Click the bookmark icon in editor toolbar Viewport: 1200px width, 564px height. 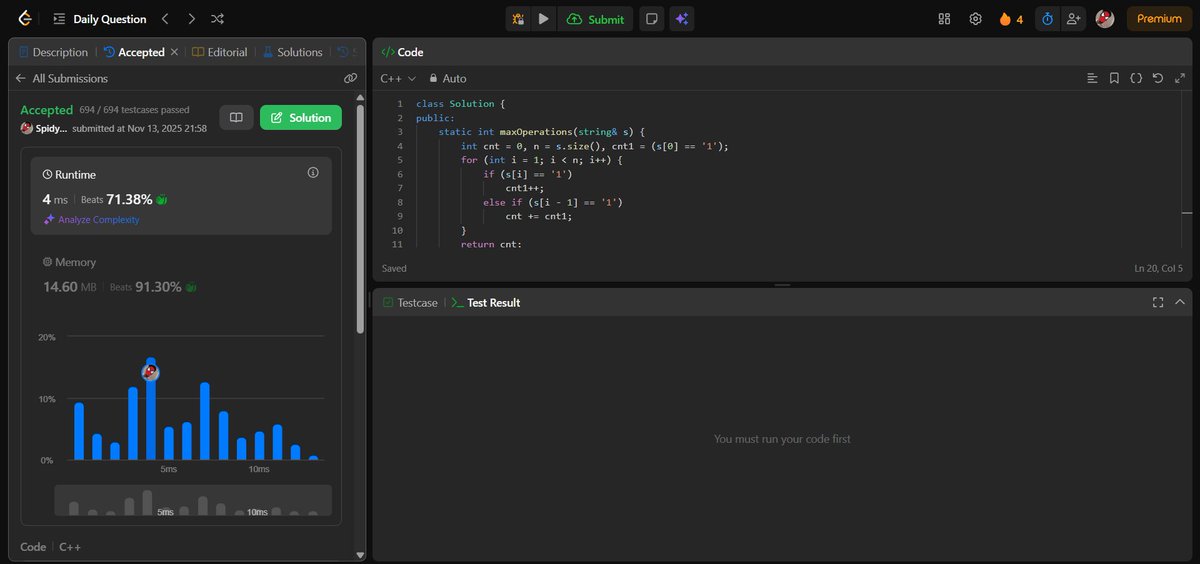(1114, 78)
